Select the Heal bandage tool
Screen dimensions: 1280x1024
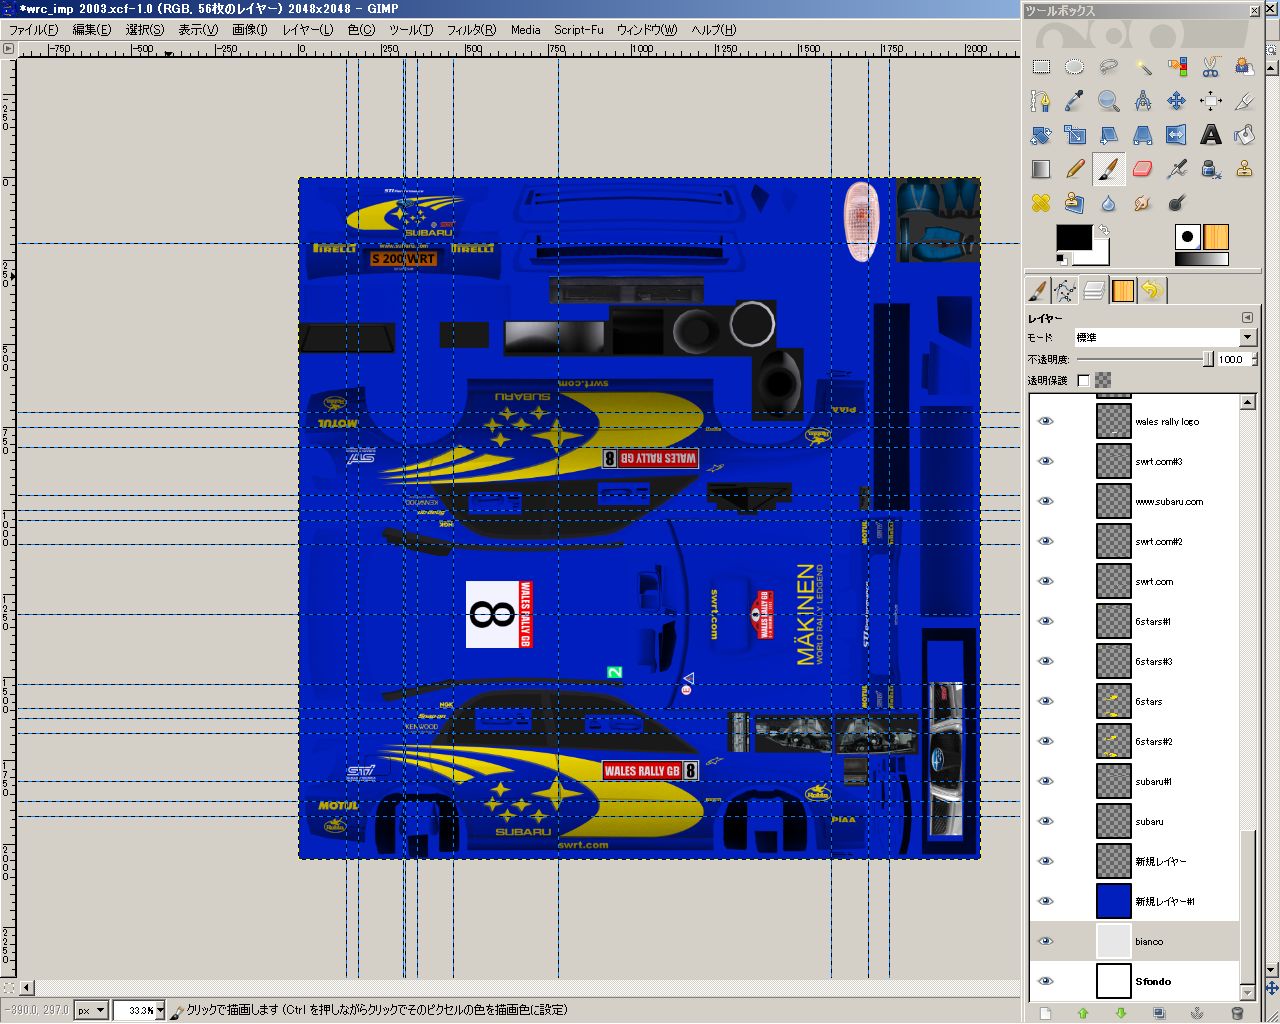[x=1040, y=203]
